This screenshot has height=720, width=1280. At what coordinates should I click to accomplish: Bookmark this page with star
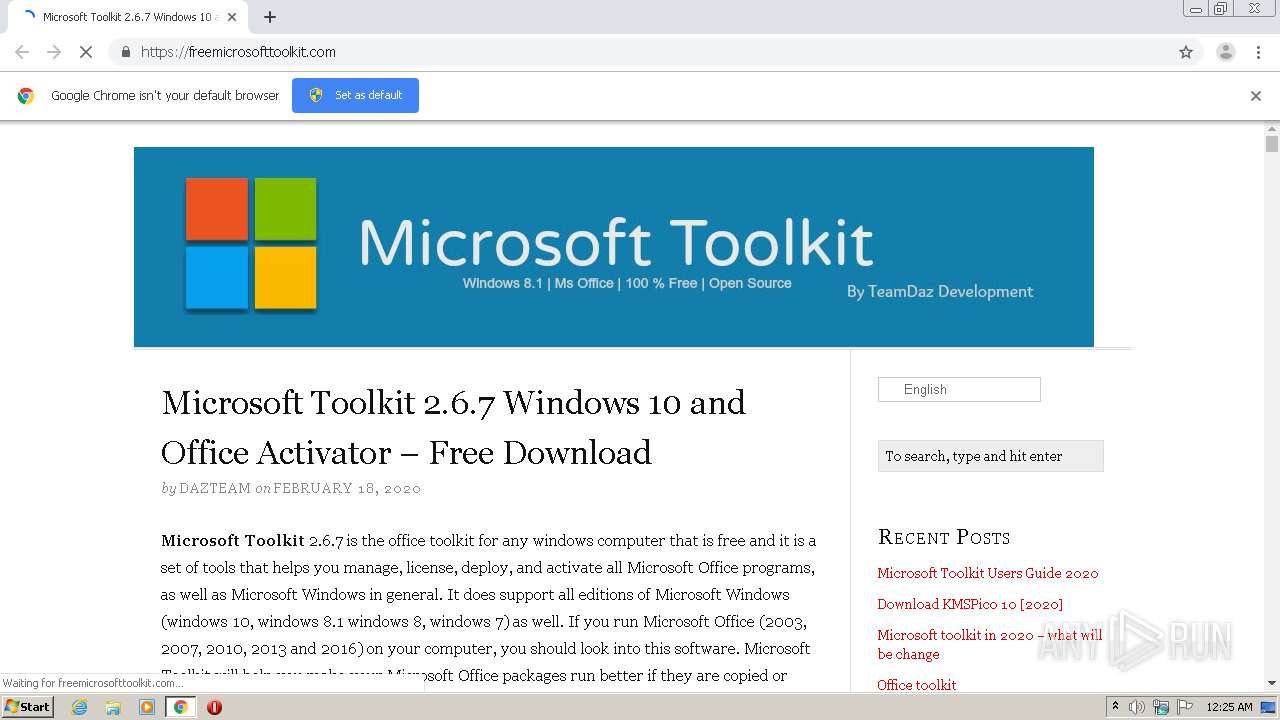(1186, 52)
